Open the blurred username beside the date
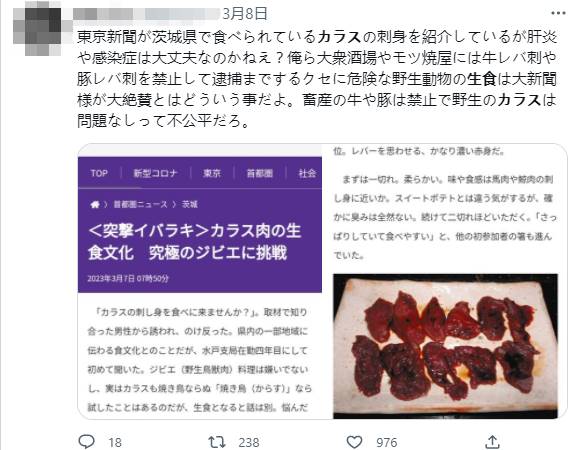The image size is (582, 450). tap(146, 14)
